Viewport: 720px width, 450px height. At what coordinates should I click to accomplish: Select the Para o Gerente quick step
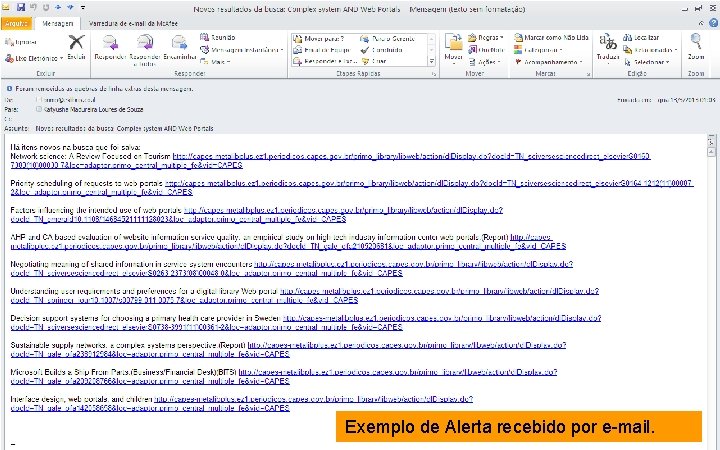click(388, 39)
